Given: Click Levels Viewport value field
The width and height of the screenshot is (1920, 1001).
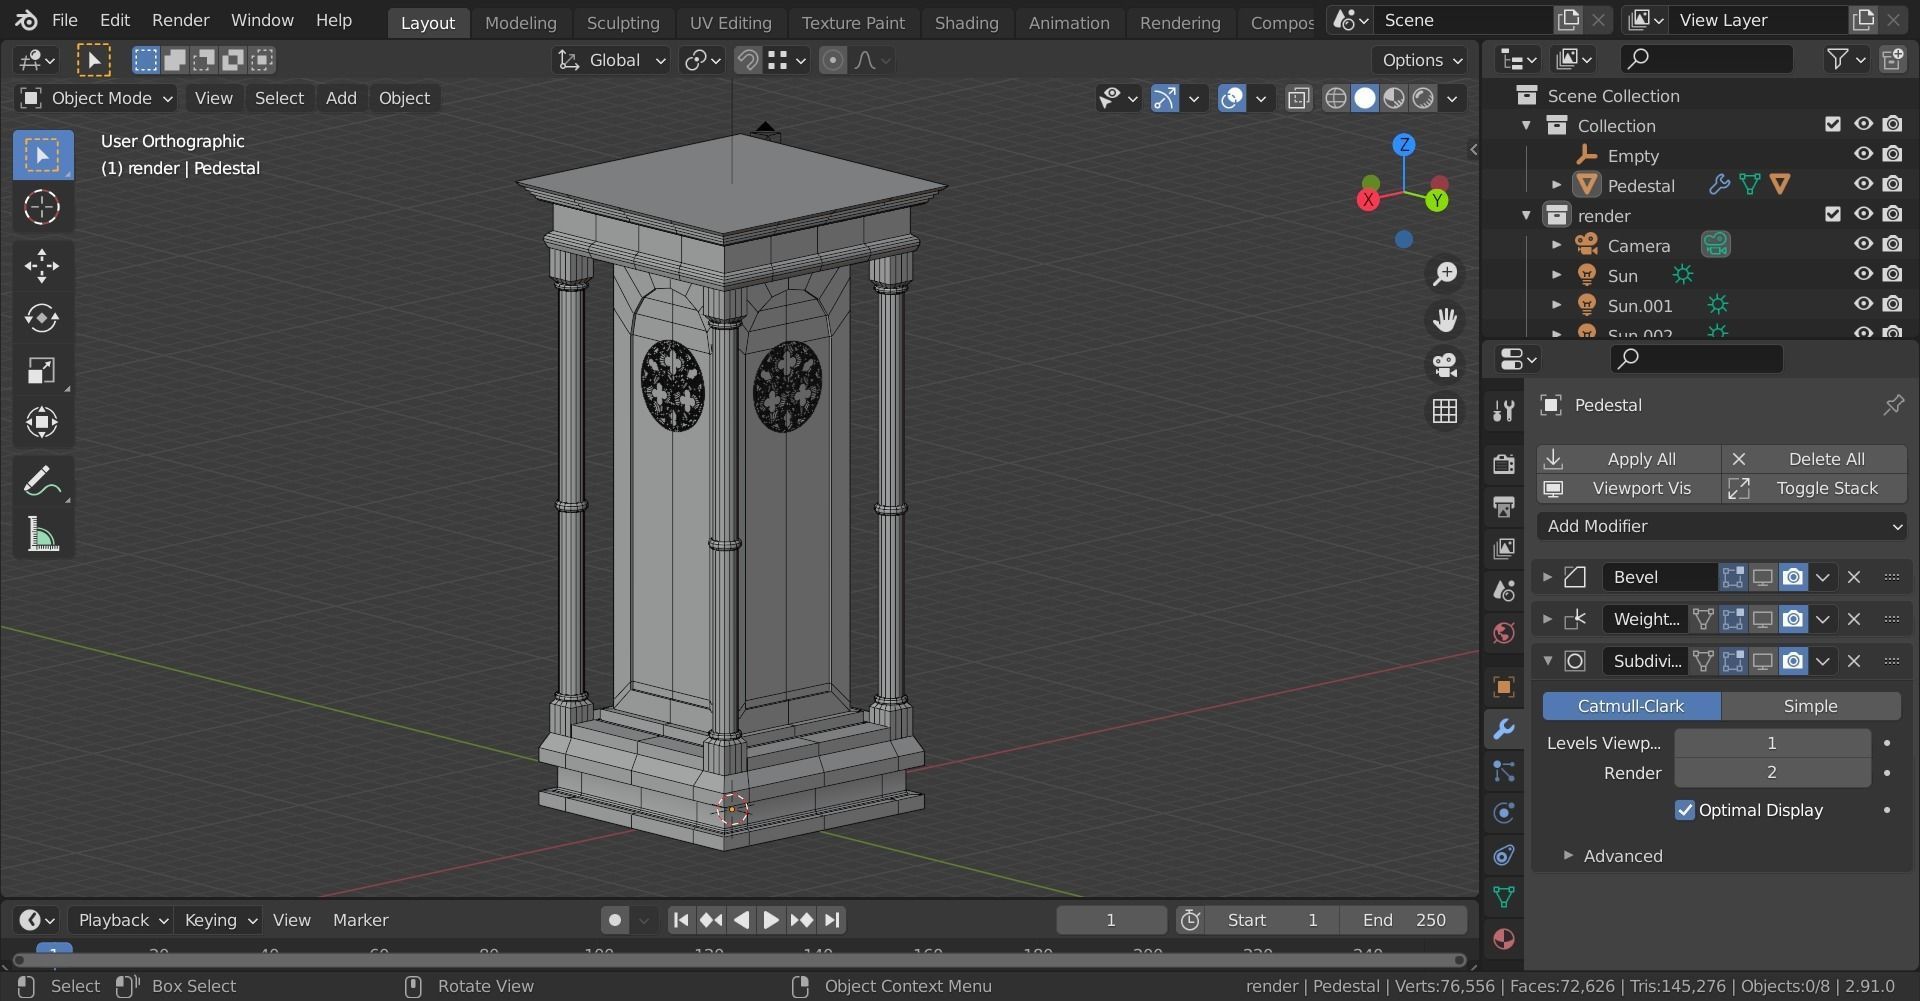Looking at the screenshot, I should point(1772,743).
